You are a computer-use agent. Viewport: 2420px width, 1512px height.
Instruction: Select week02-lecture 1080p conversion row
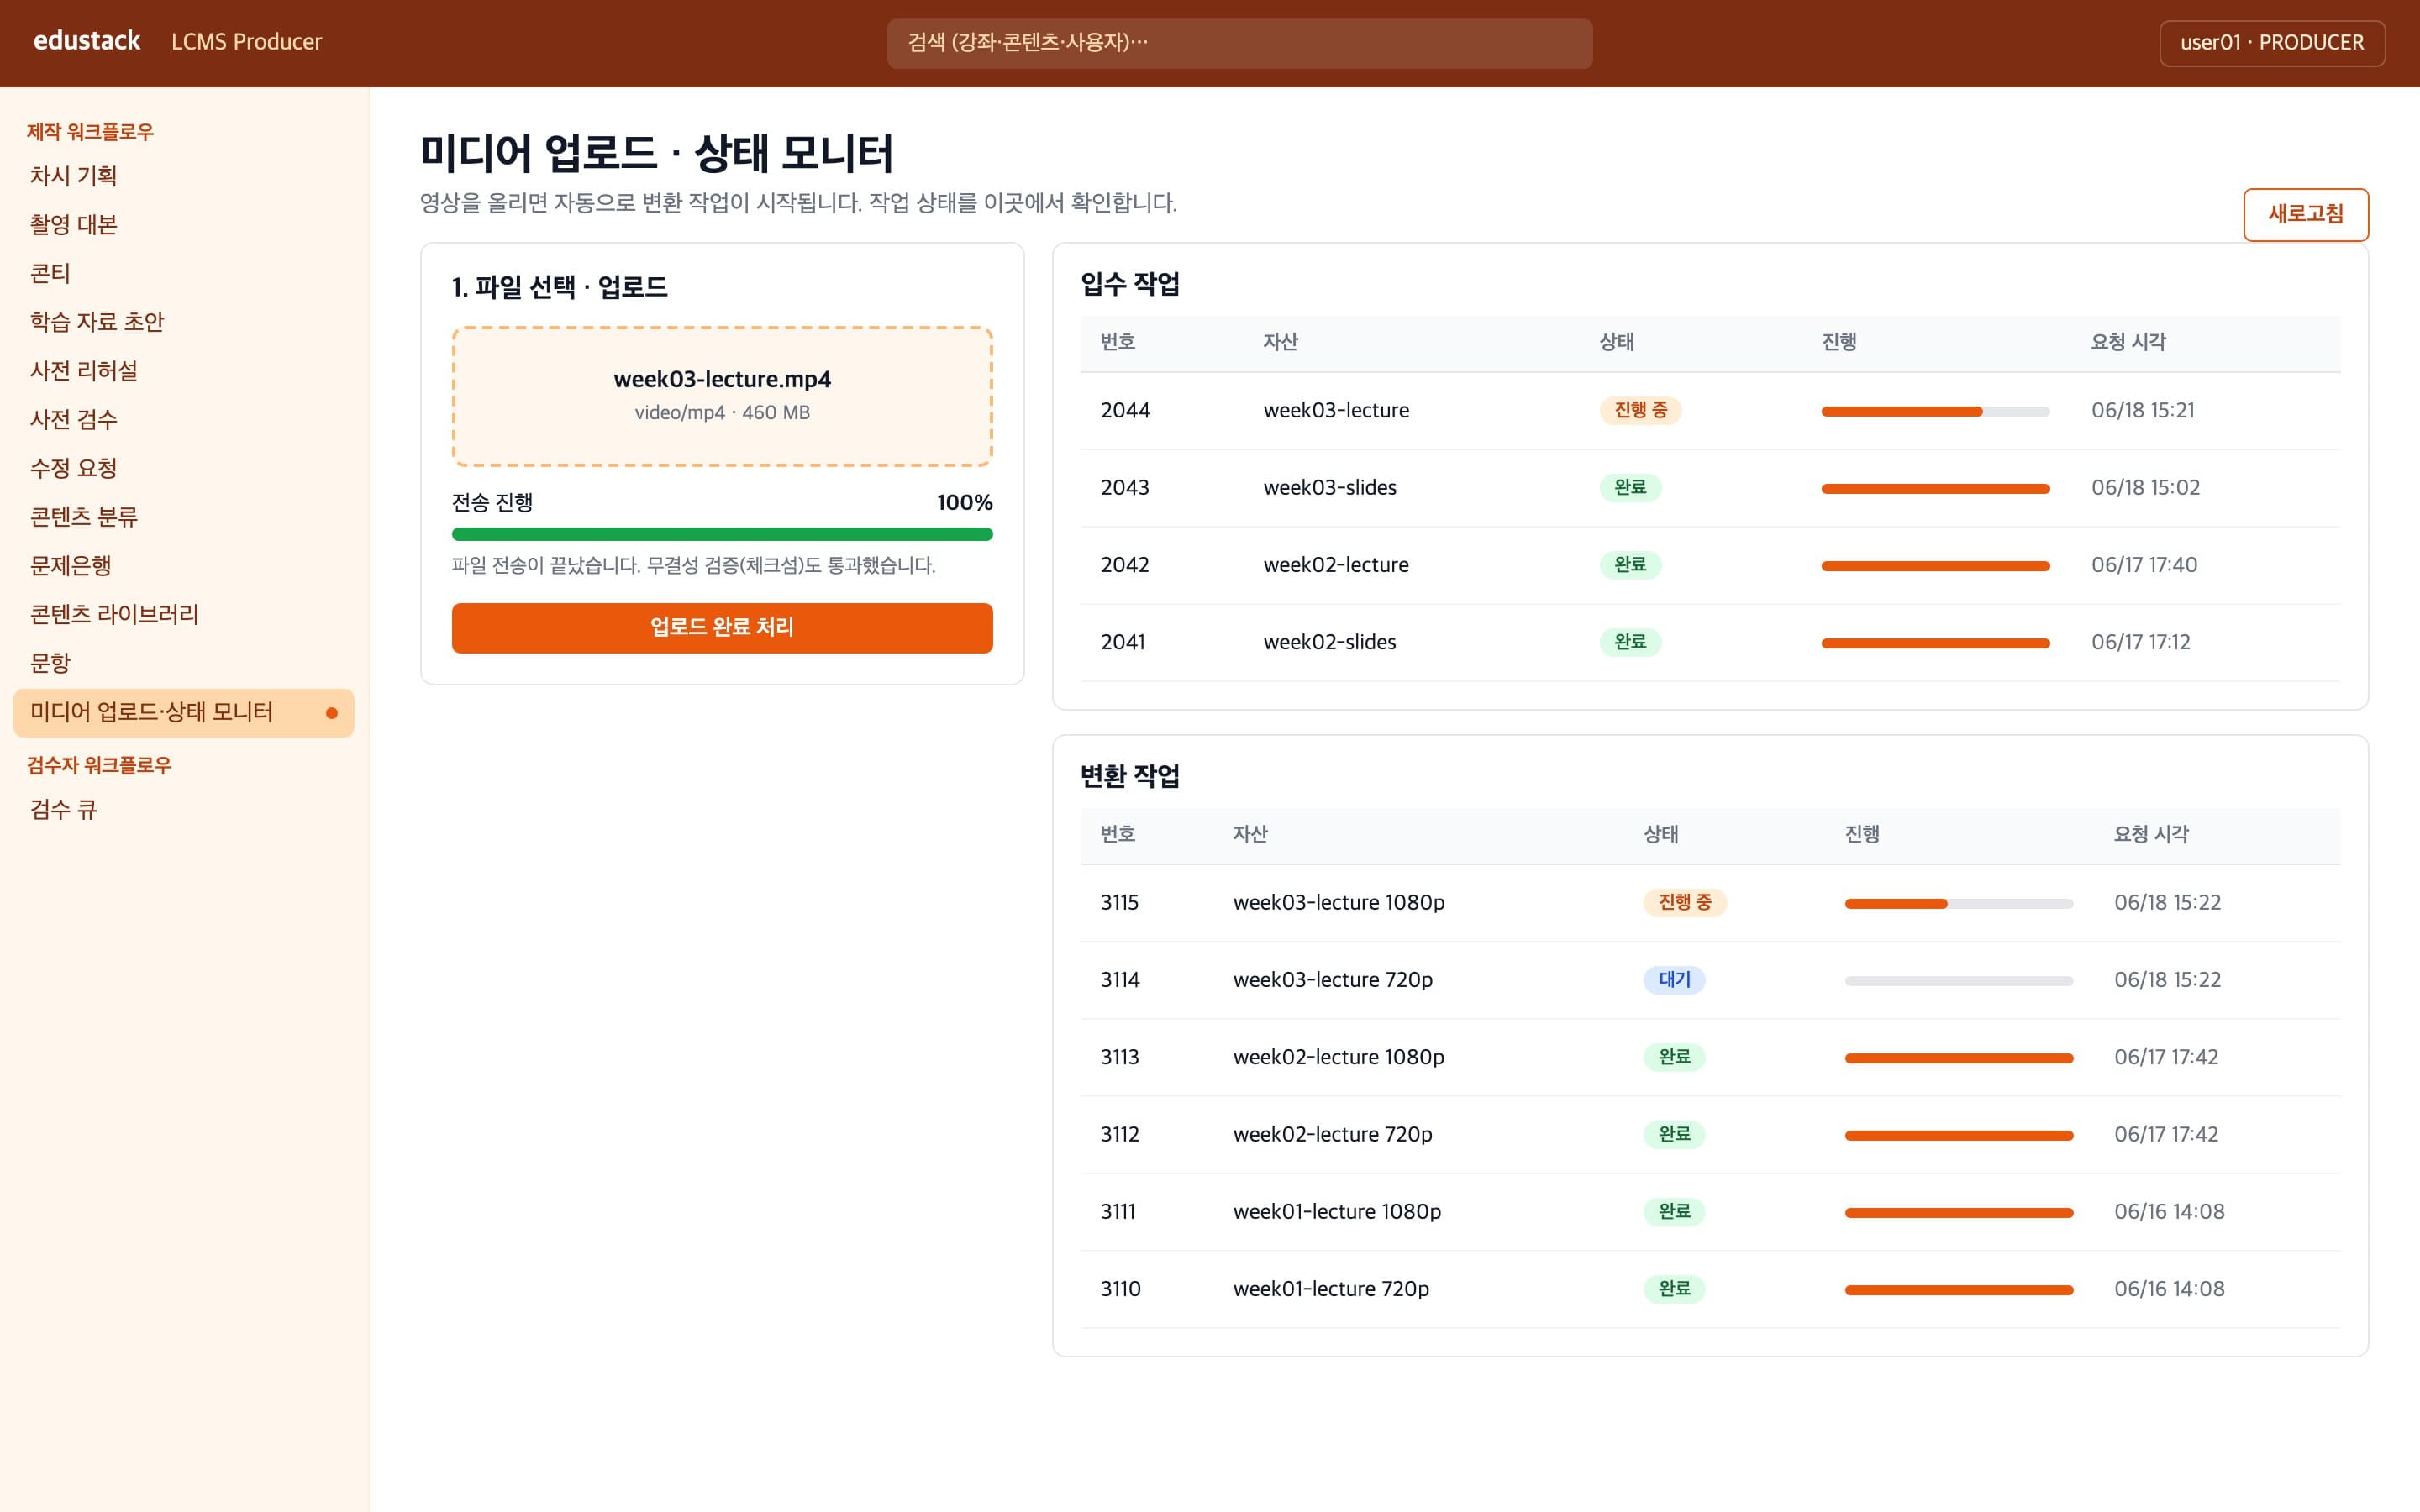pos(1710,1057)
